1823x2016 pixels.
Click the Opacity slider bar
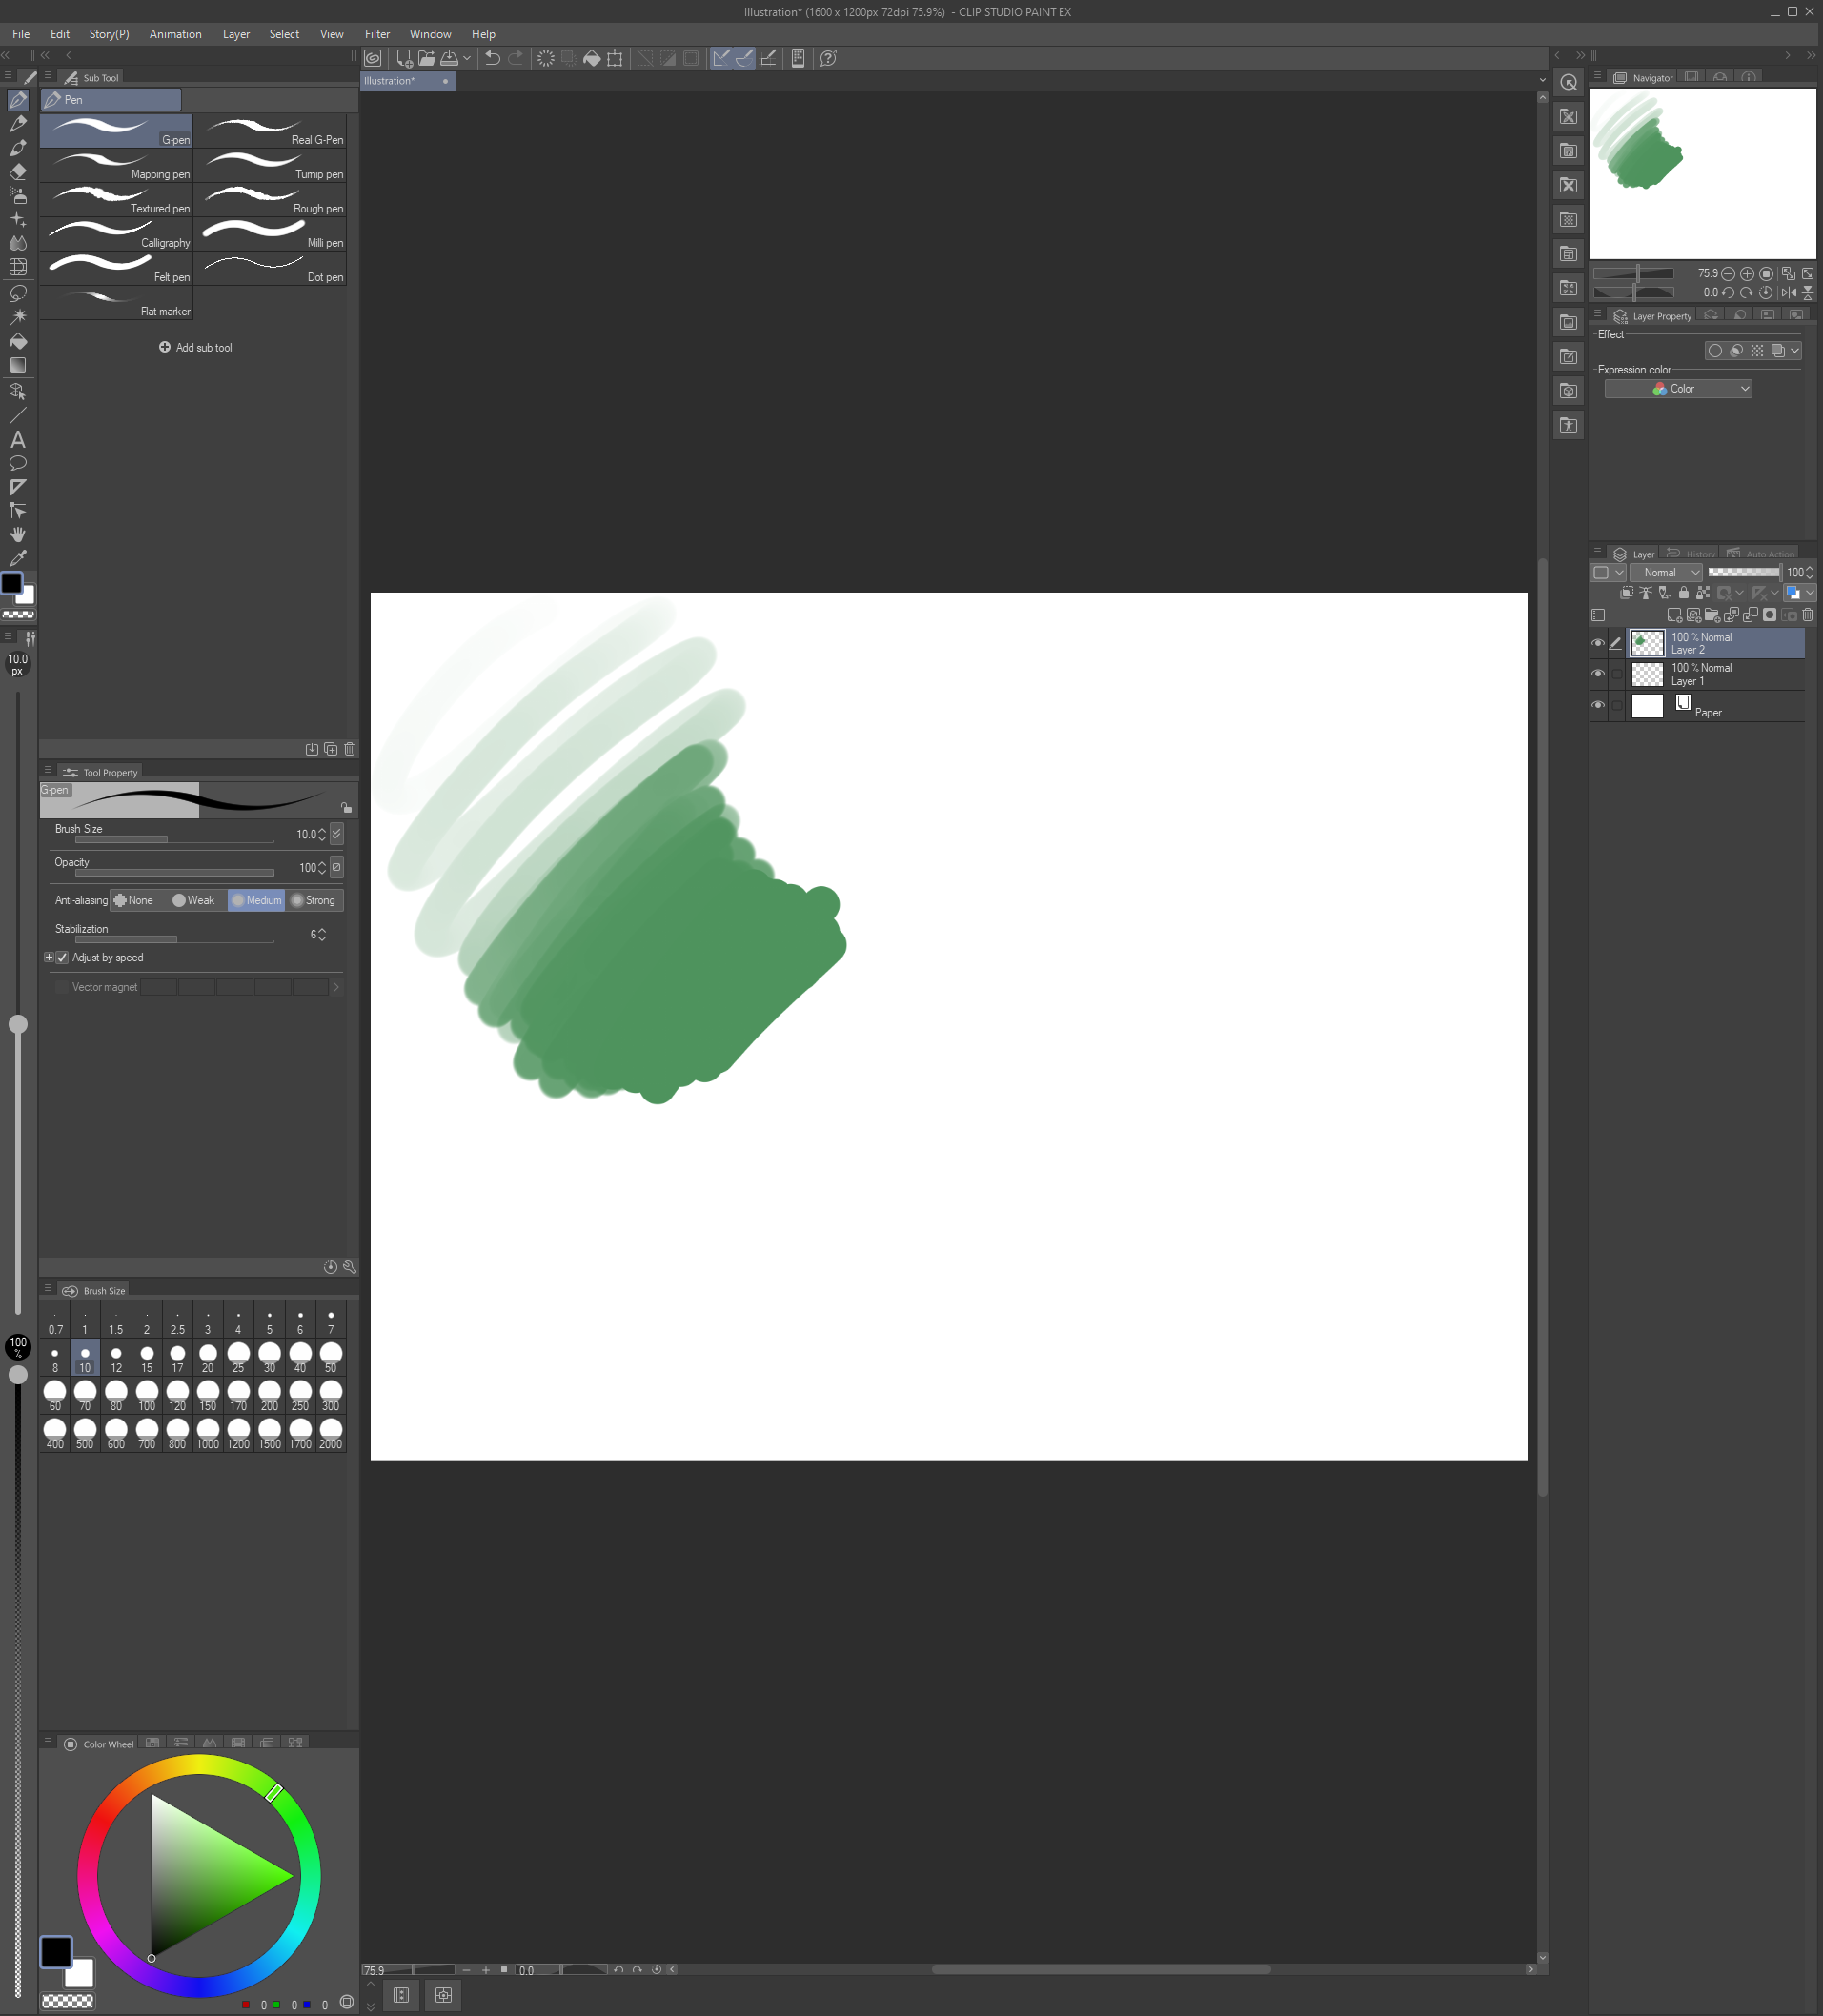(x=174, y=873)
